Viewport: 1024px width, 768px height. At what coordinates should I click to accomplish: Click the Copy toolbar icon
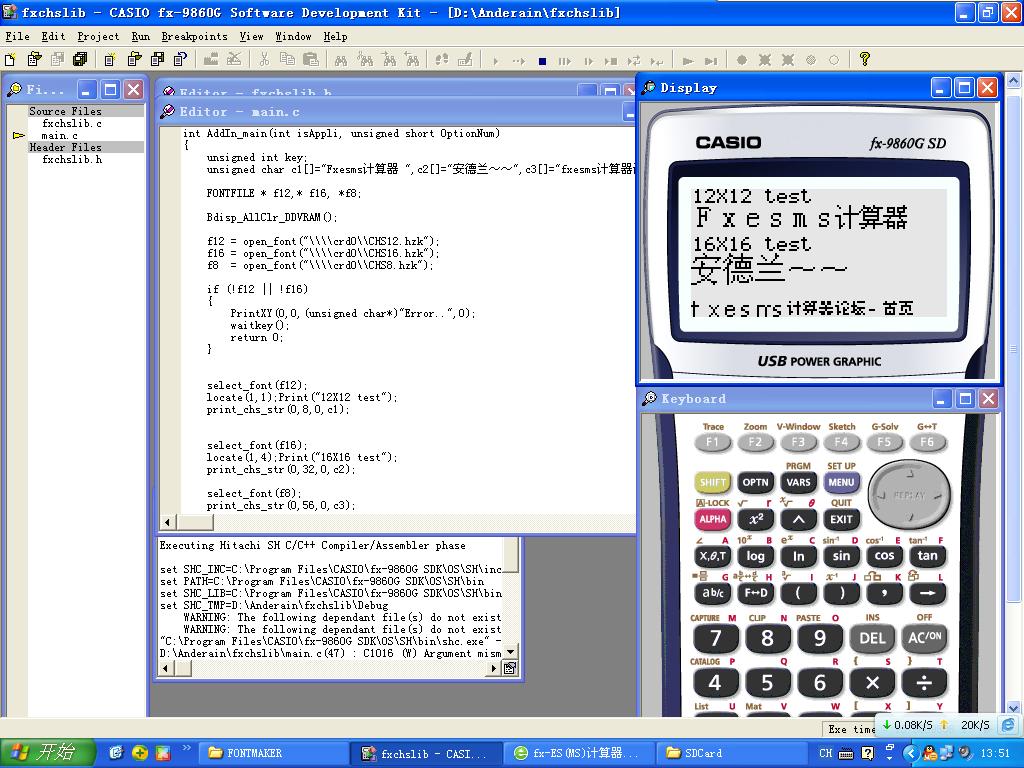pyautogui.click(x=287, y=60)
